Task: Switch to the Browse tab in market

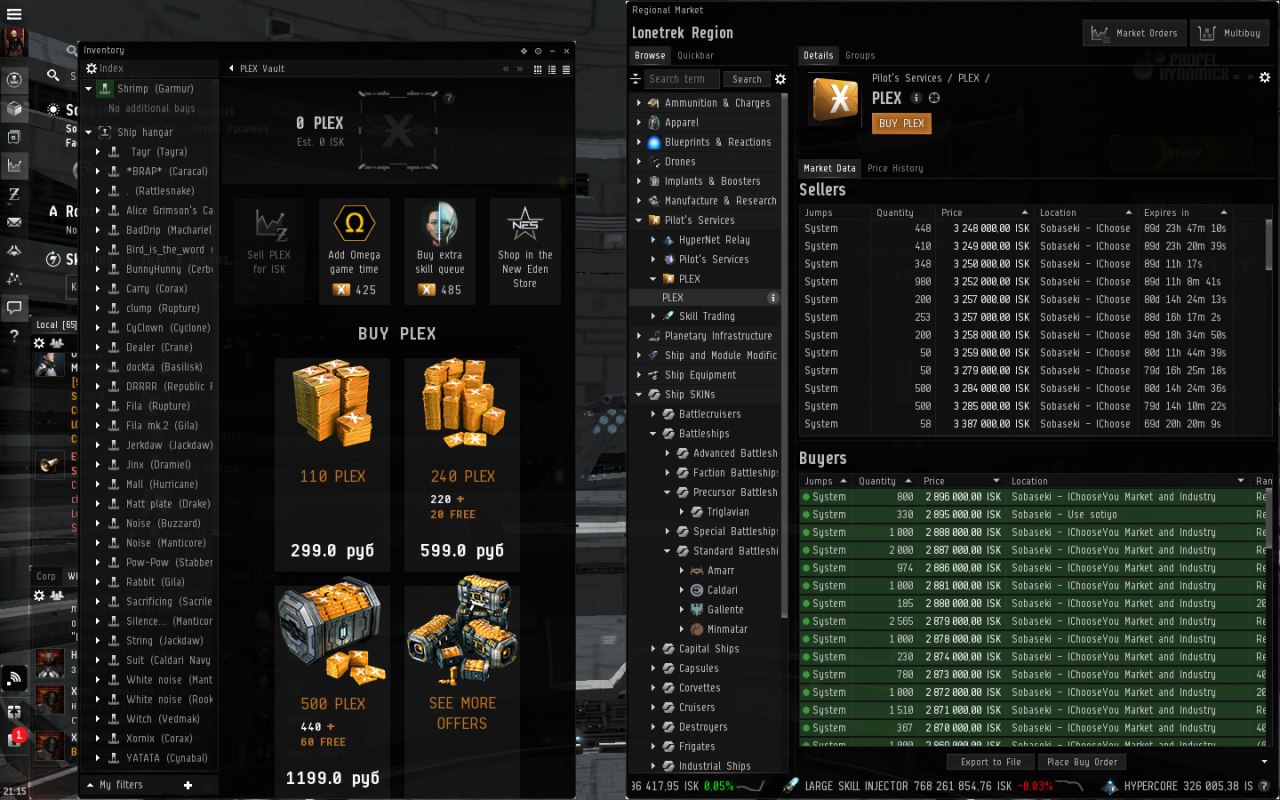Action: click(649, 56)
